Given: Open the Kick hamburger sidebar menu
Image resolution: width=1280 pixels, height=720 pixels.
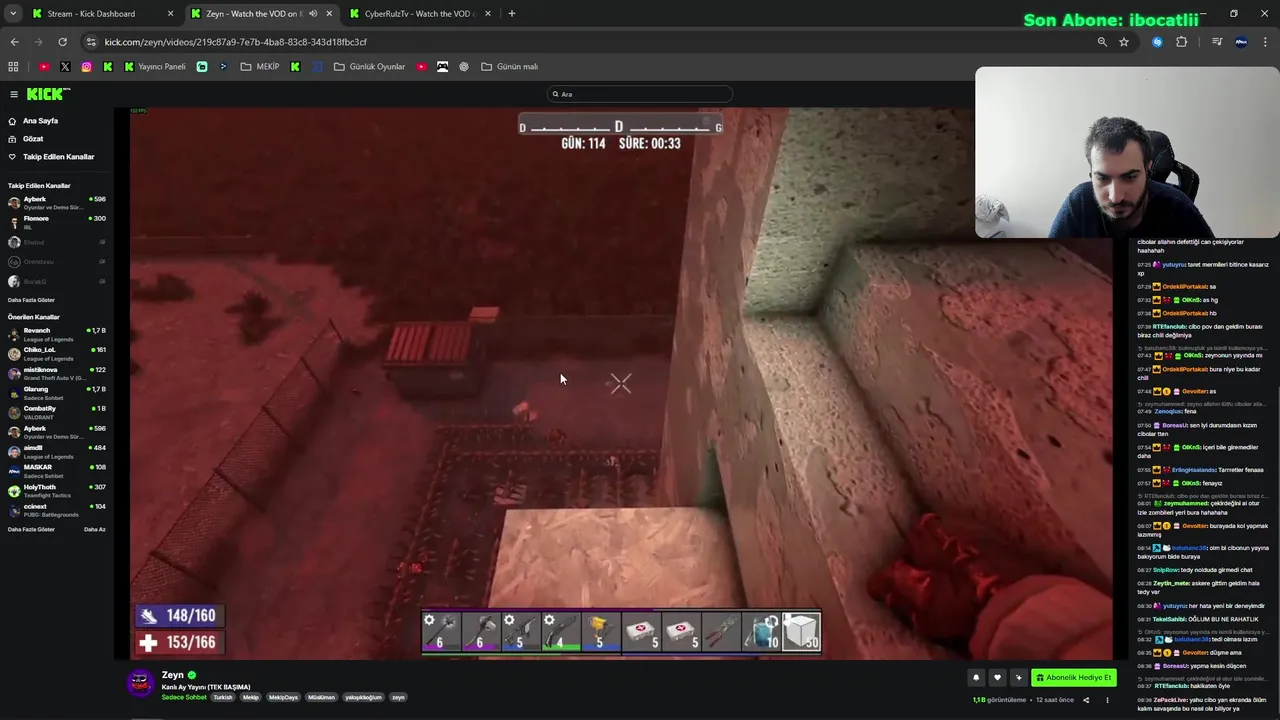Looking at the screenshot, I should 14,94.
